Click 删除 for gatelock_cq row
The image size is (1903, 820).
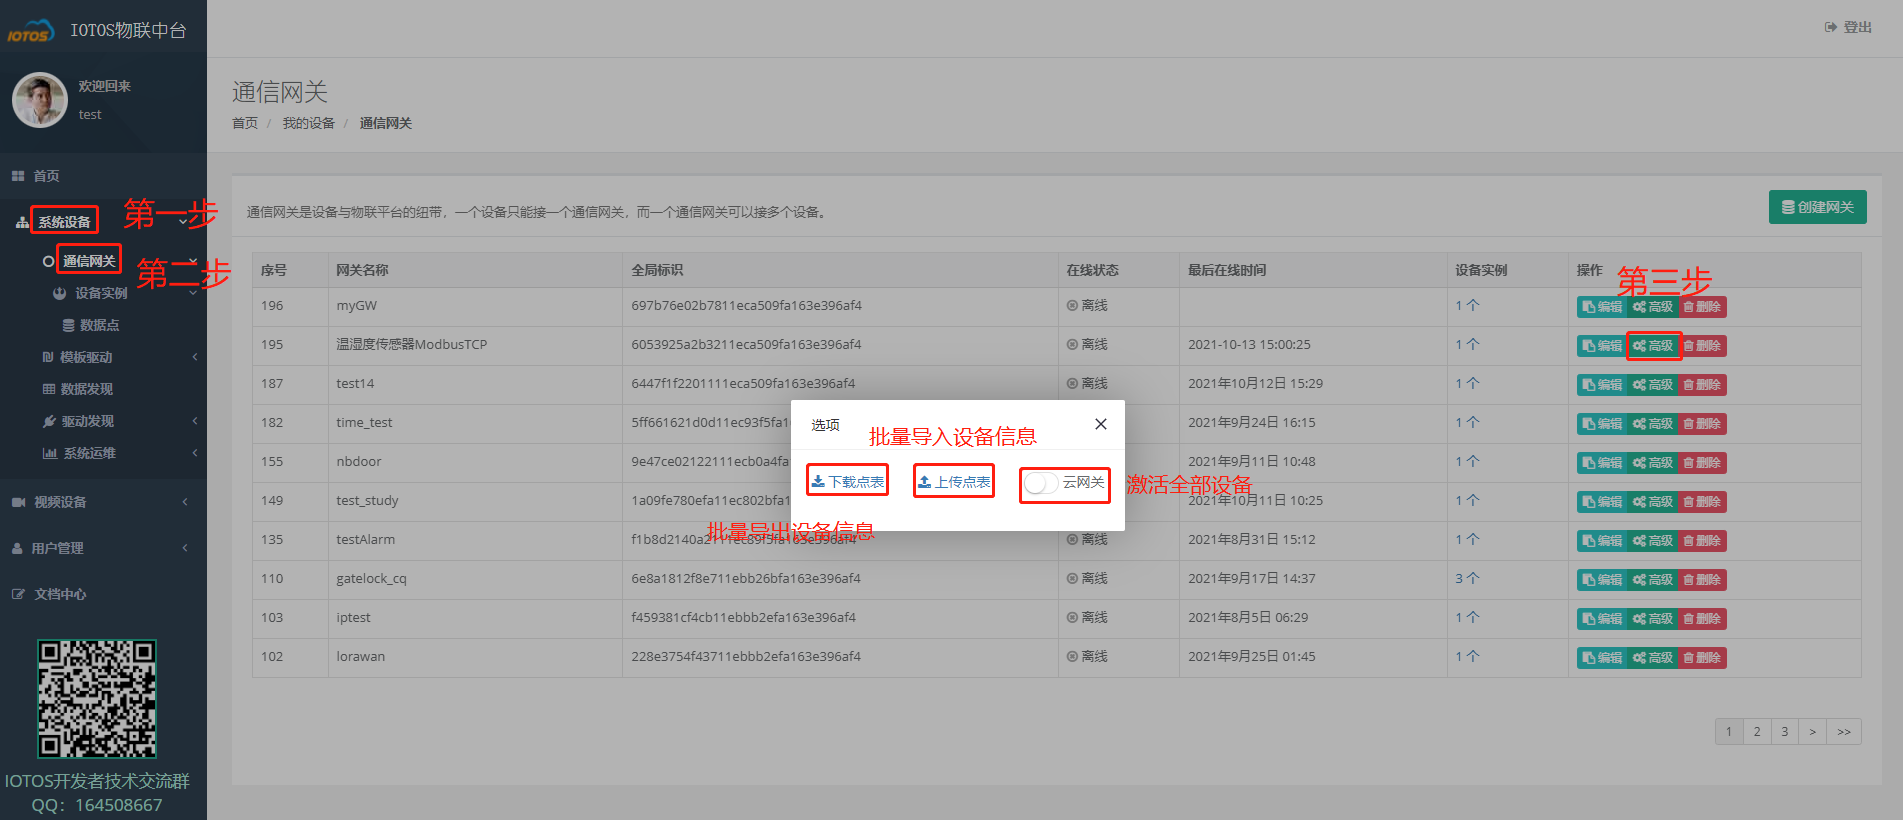[x=1702, y=580]
